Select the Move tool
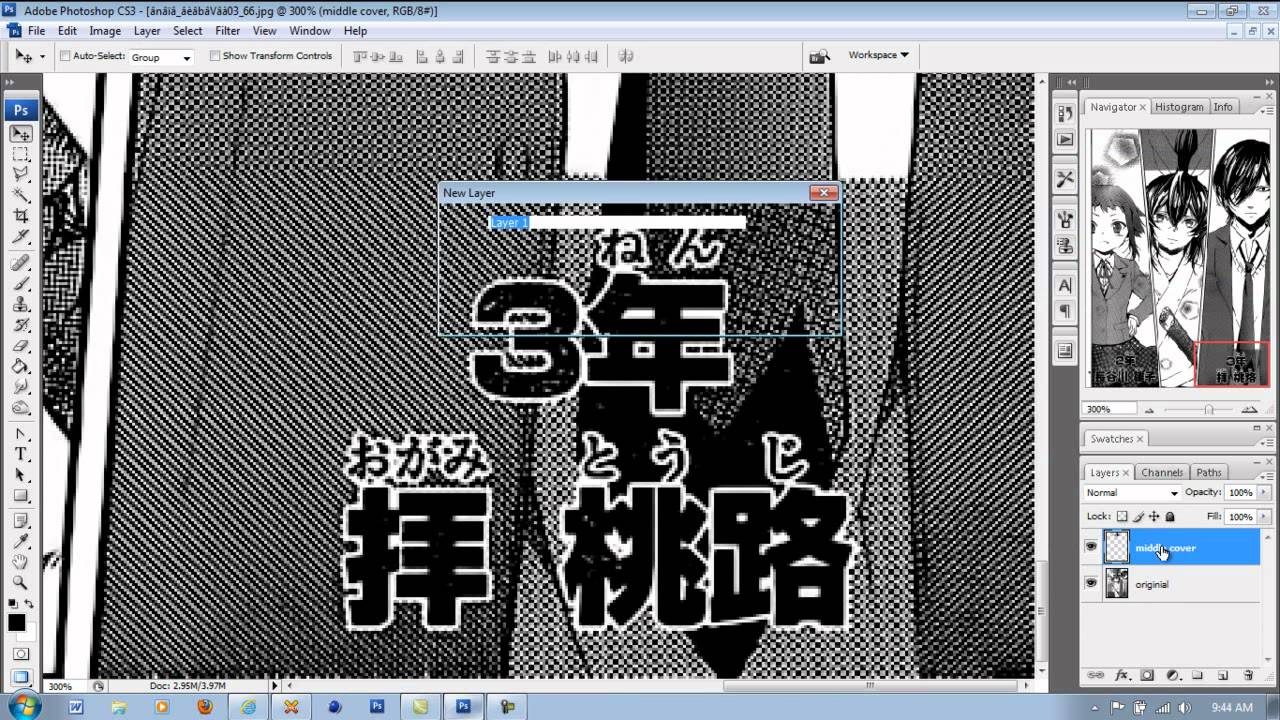Screen dimensions: 1280x720 tap(20, 134)
